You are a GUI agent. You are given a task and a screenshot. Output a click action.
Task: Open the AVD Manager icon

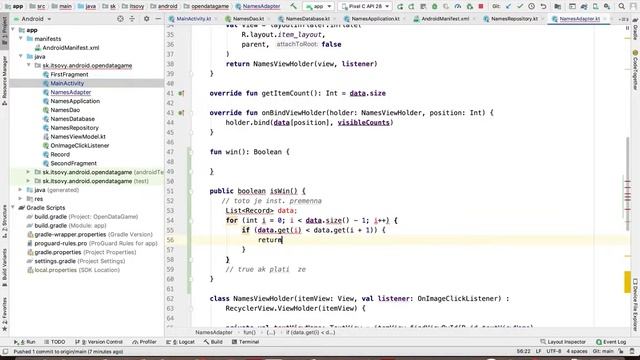(x=596, y=6)
